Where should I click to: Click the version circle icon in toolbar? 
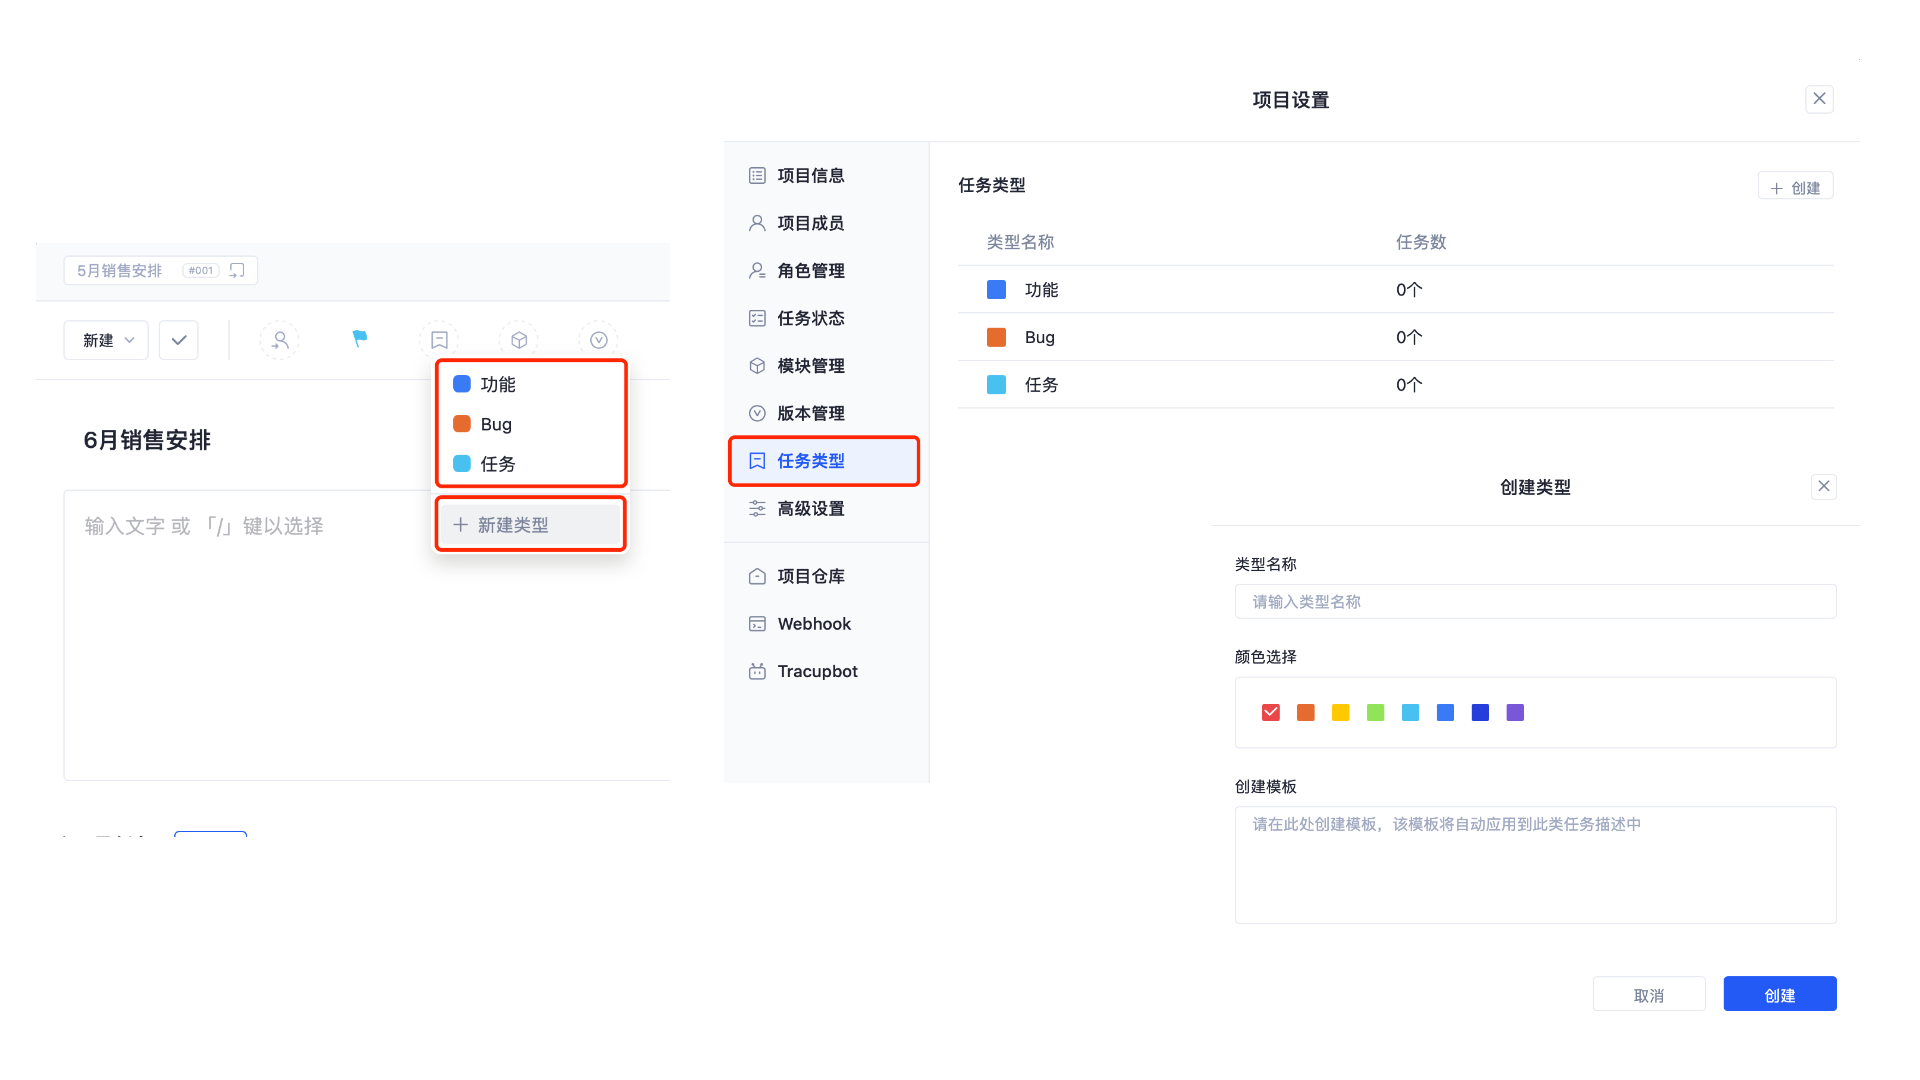point(599,340)
